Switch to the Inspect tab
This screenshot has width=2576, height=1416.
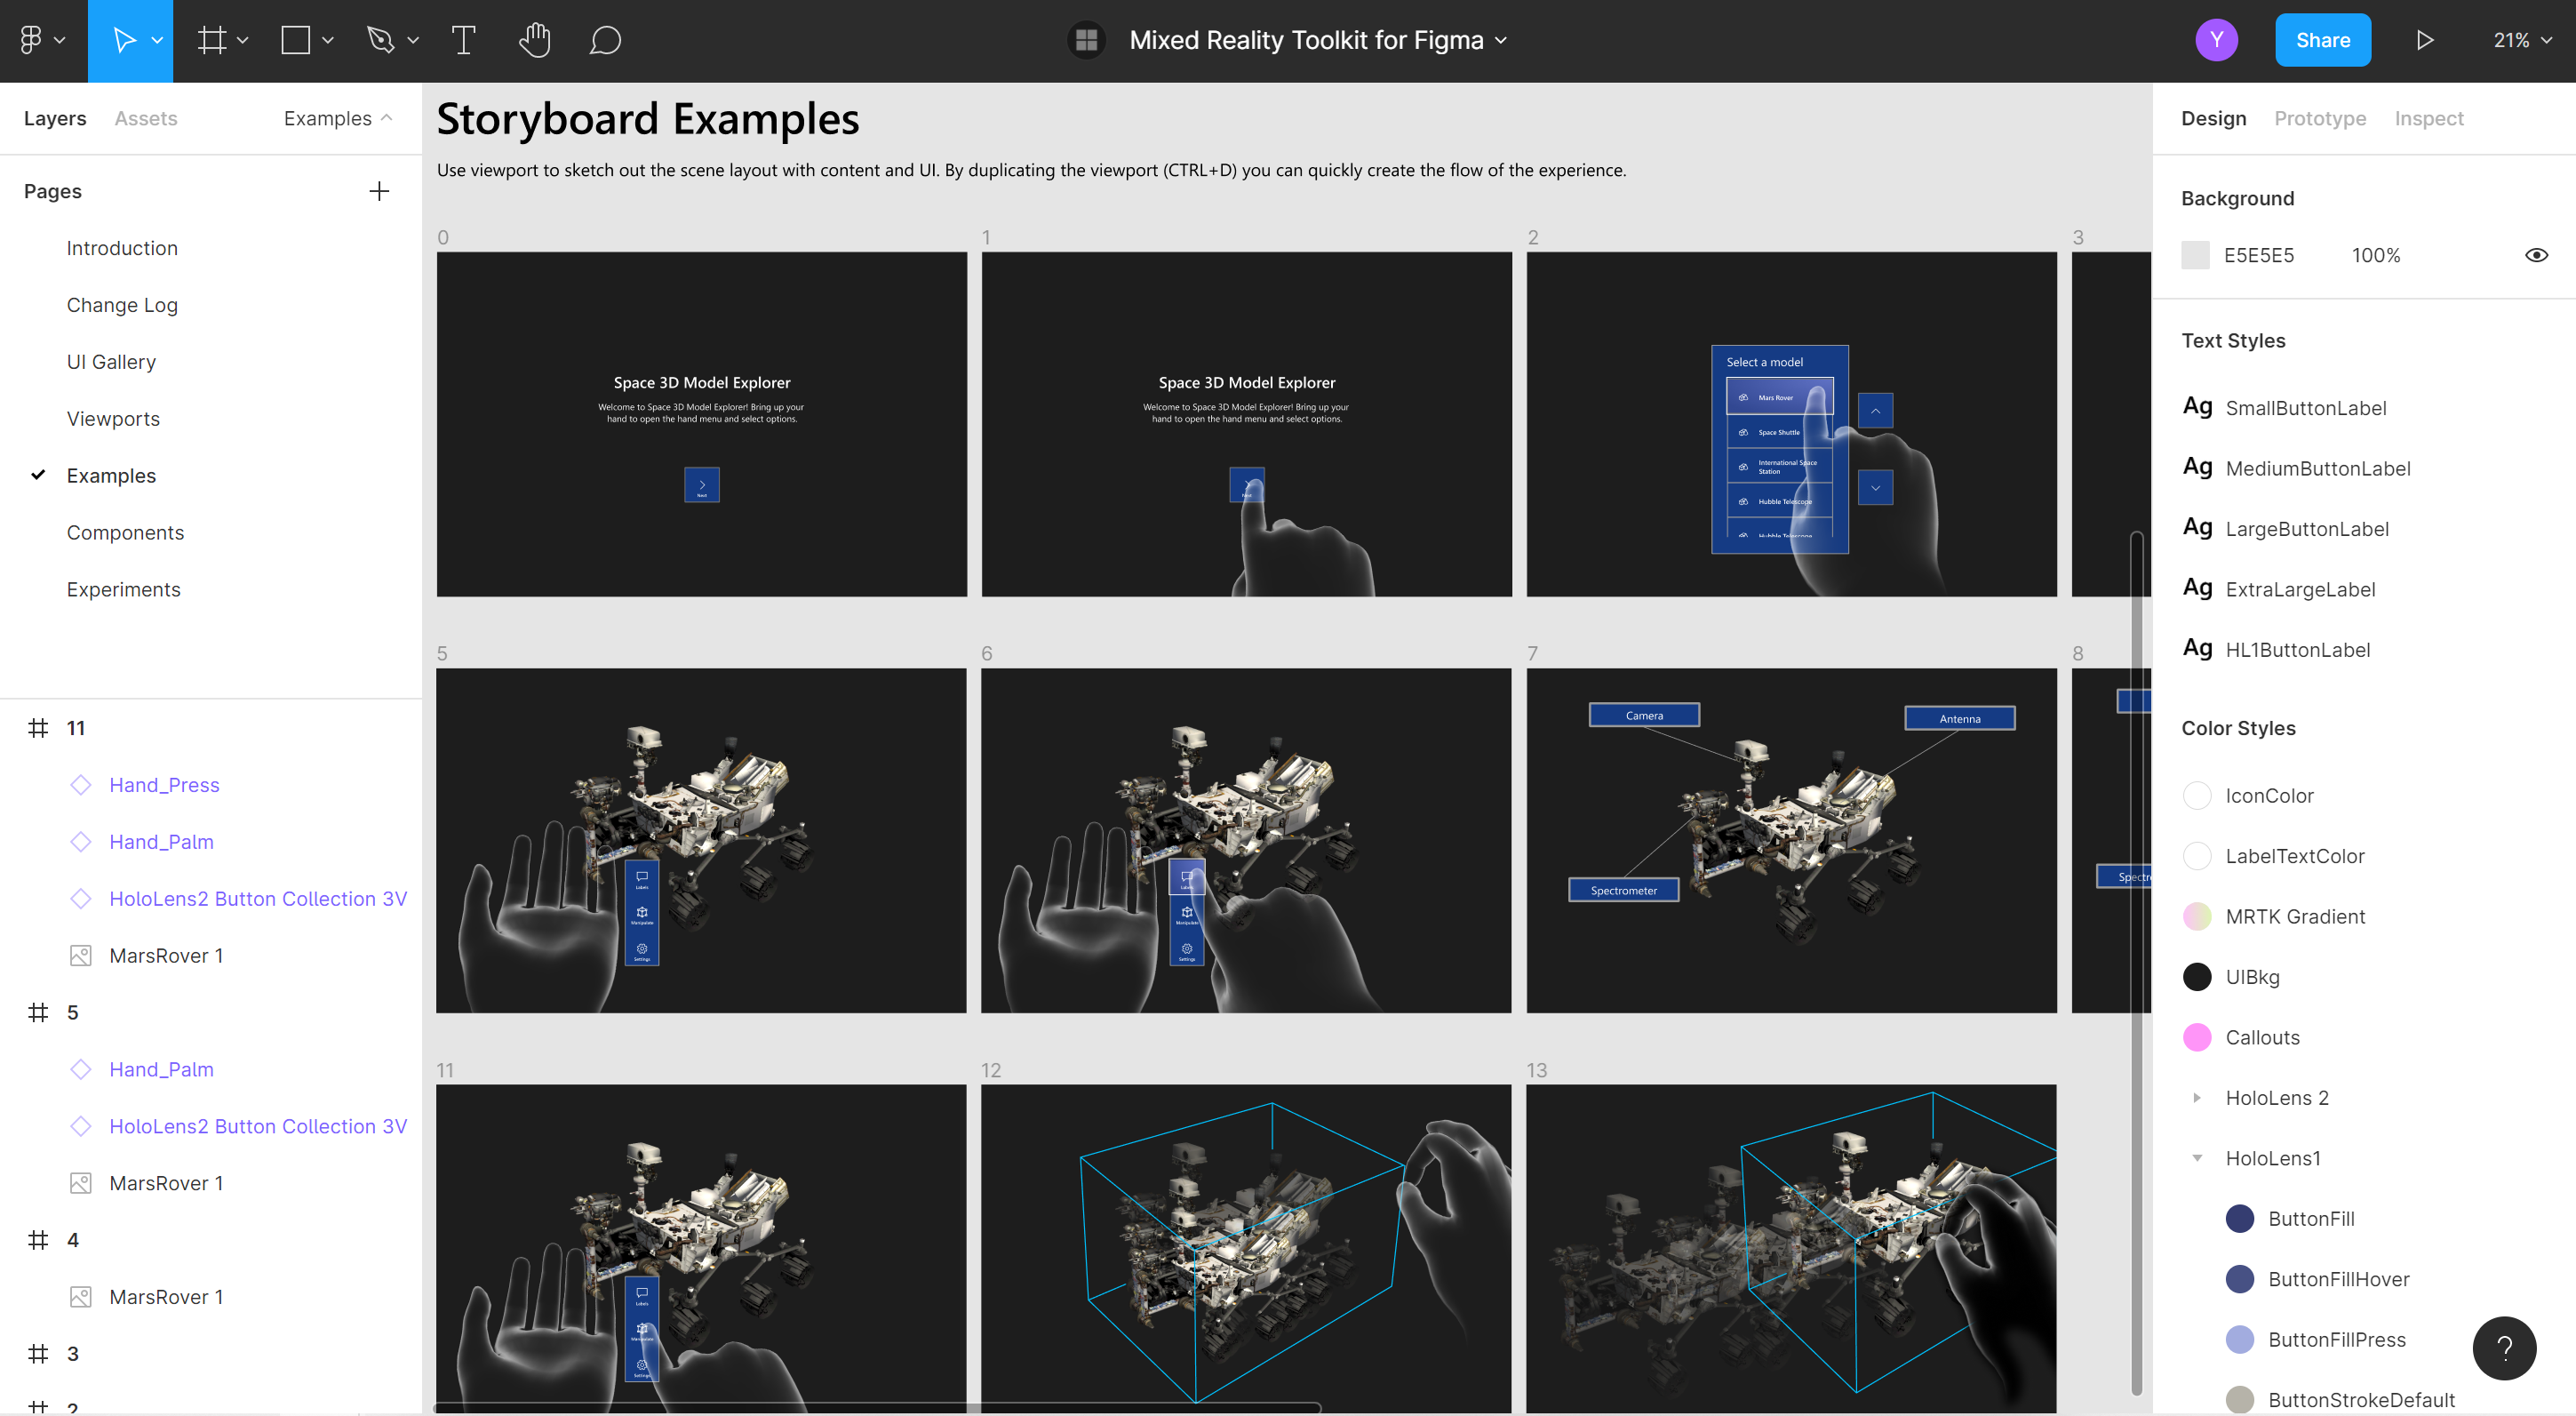point(2428,116)
